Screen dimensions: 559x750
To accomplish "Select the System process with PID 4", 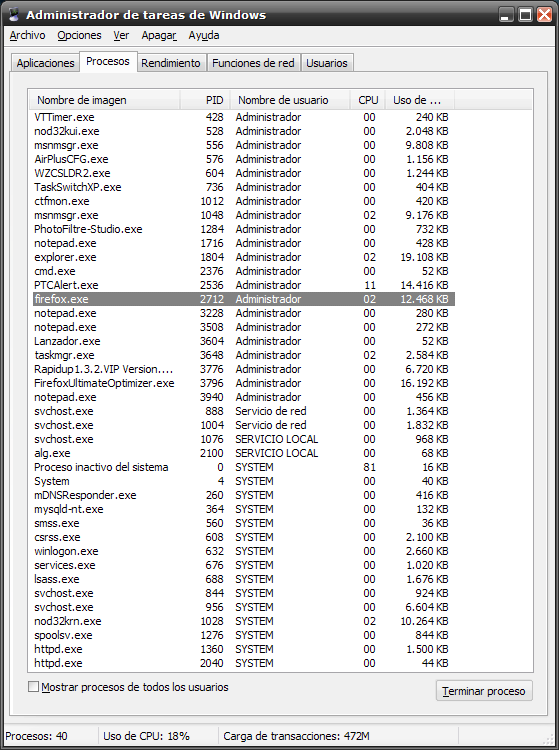I will tap(243, 481).
